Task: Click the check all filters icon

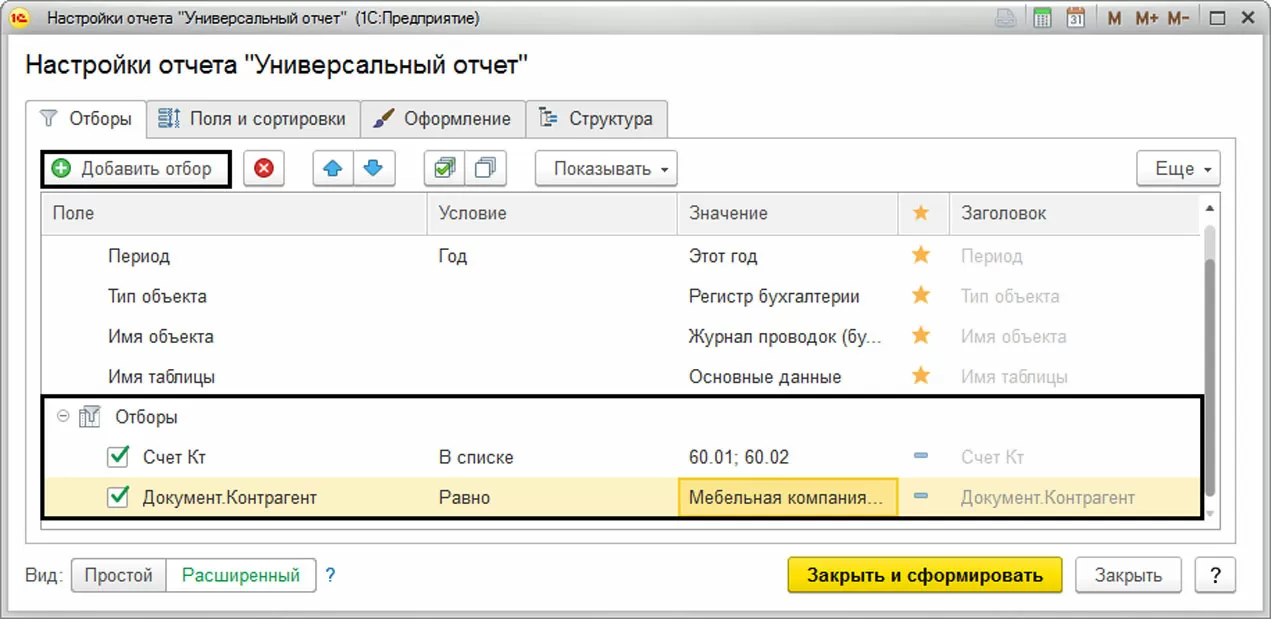Action: click(443, 169)
